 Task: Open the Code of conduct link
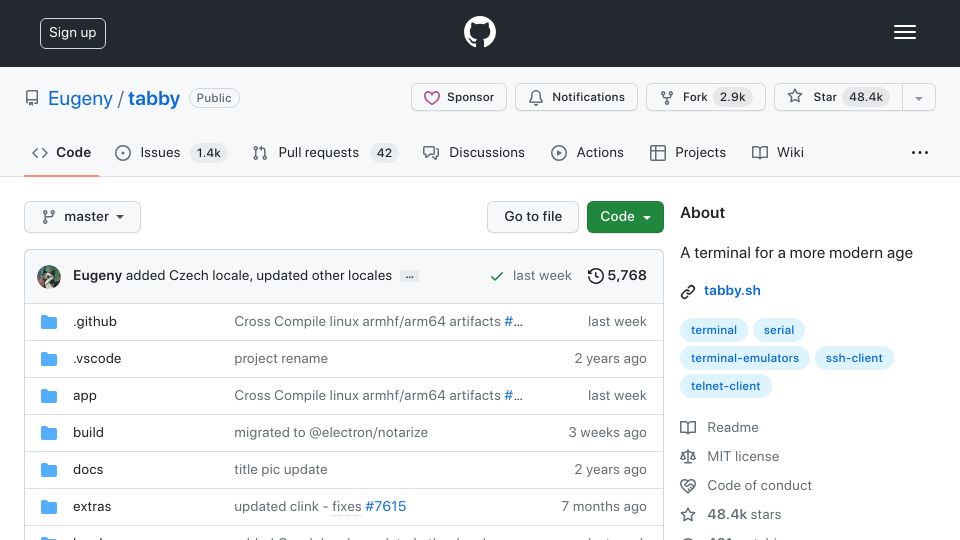pyautogui.click(x=759, y=486)
